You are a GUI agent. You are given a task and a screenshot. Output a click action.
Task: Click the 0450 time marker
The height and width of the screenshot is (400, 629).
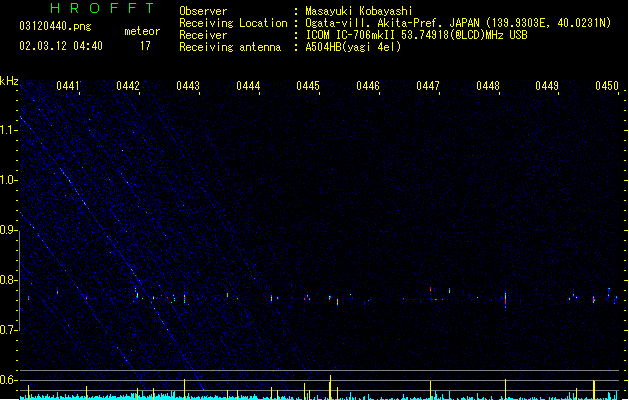pos(607,86)
